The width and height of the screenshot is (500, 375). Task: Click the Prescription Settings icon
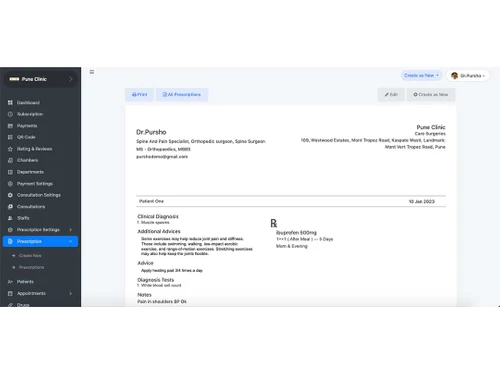point(10,230)
